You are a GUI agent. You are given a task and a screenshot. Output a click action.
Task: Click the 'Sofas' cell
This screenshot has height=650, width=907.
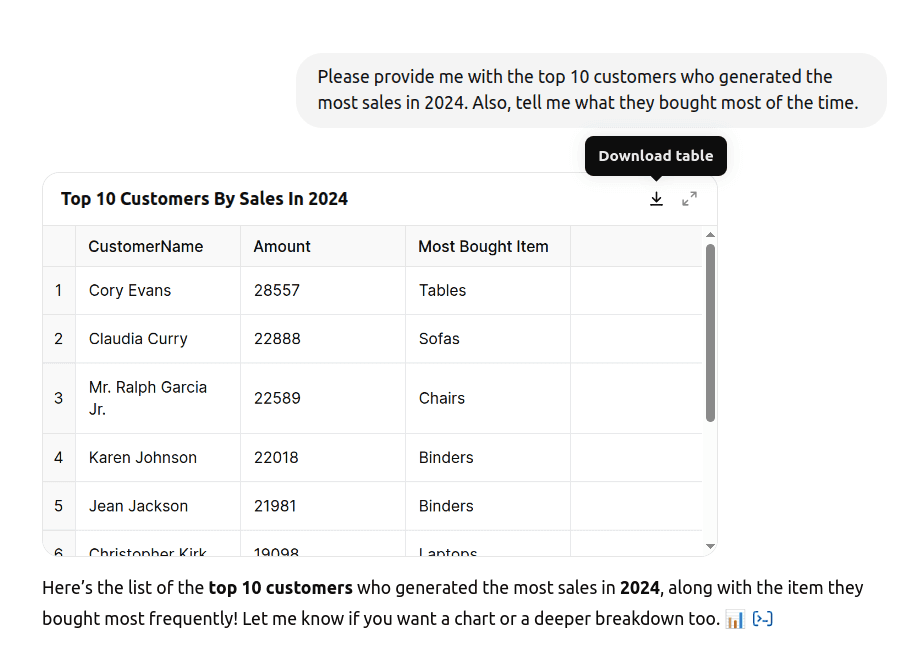(439, 339)
